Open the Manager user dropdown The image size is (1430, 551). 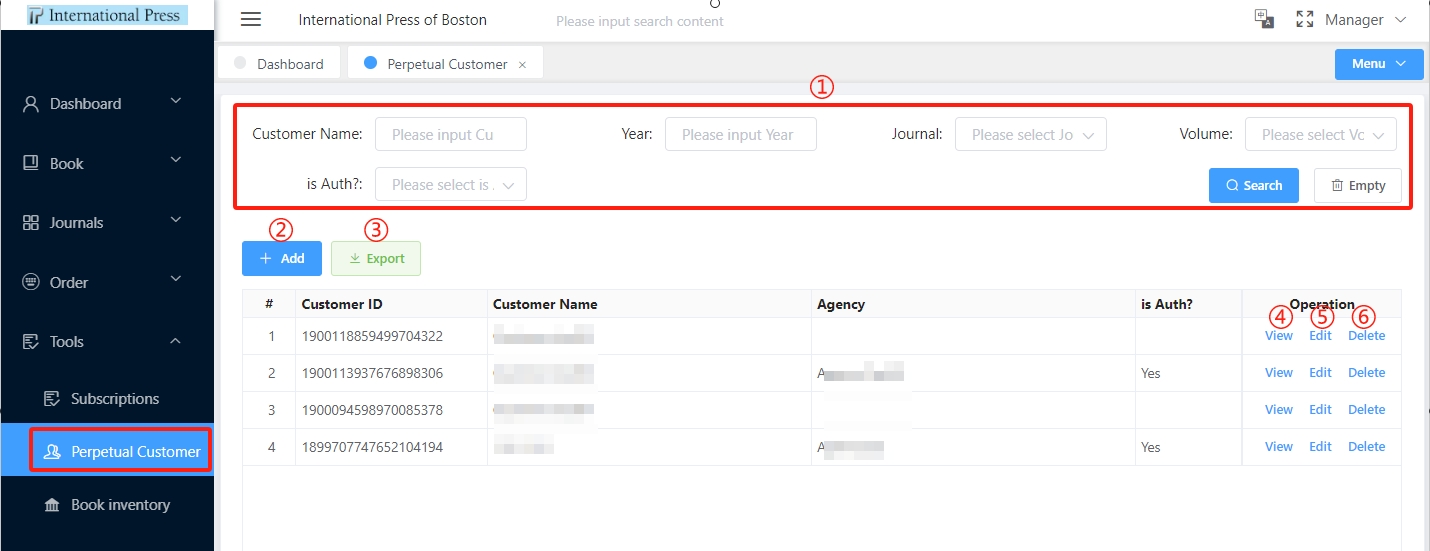click(x=1365, y=20)
